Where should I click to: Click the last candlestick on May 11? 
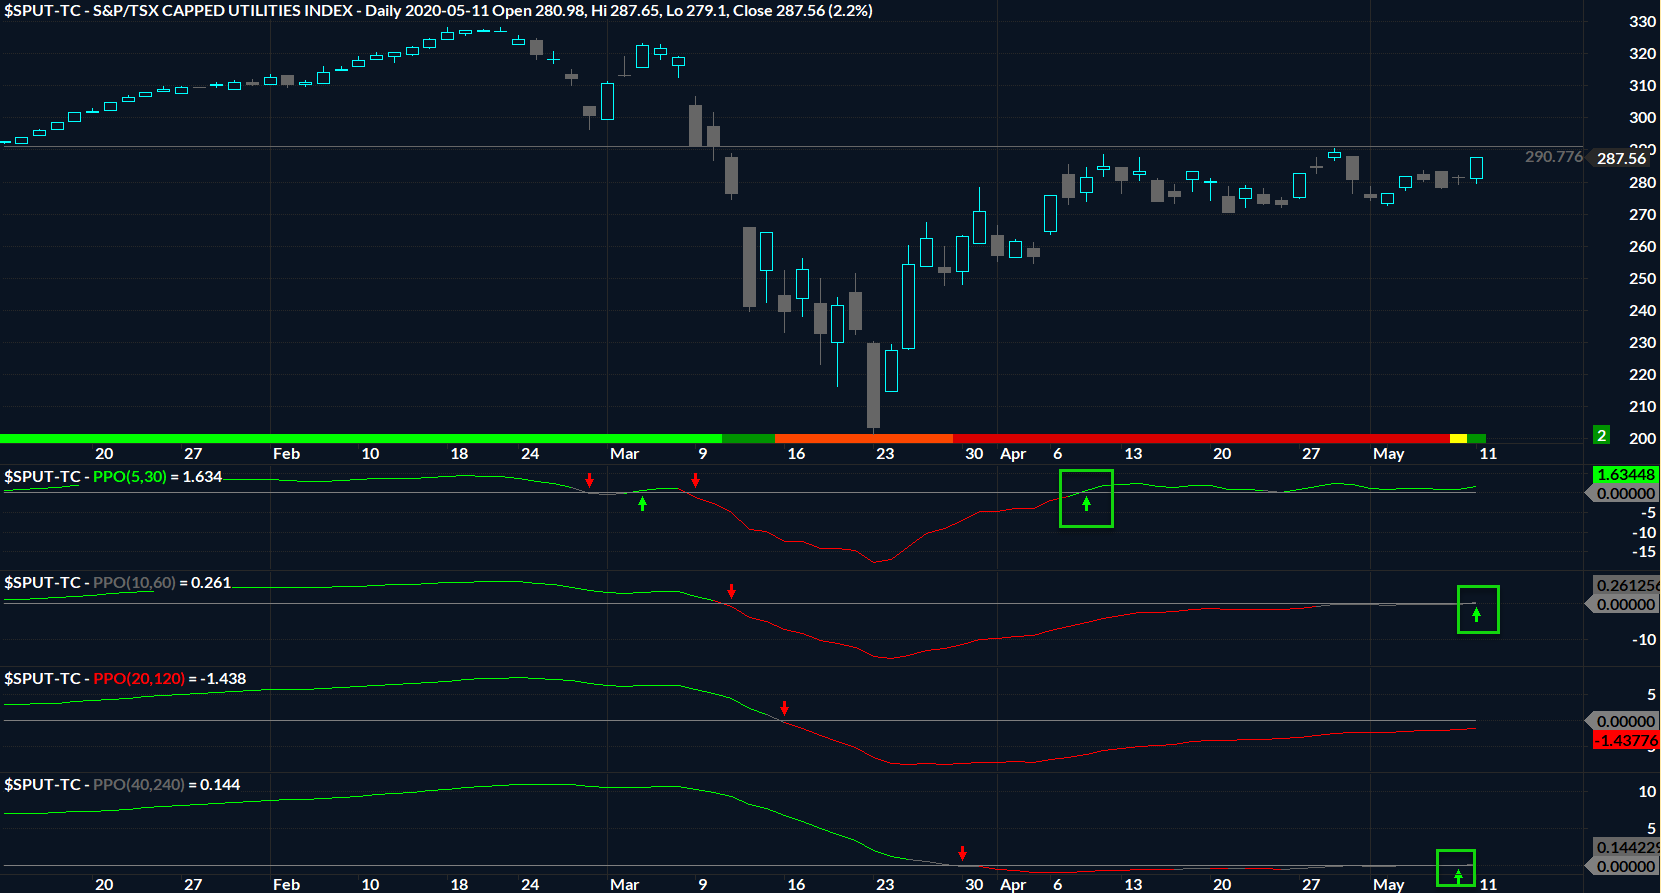[1476, 168]
